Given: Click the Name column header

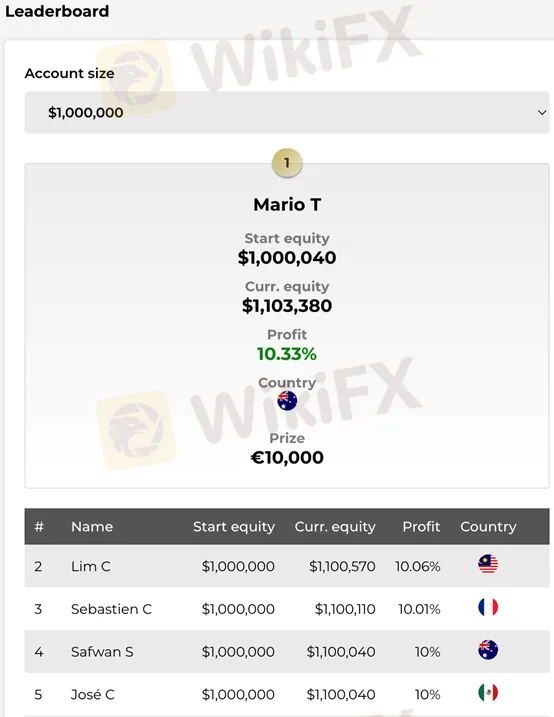Looking at the screenshot, I should (x=92, y=527).
